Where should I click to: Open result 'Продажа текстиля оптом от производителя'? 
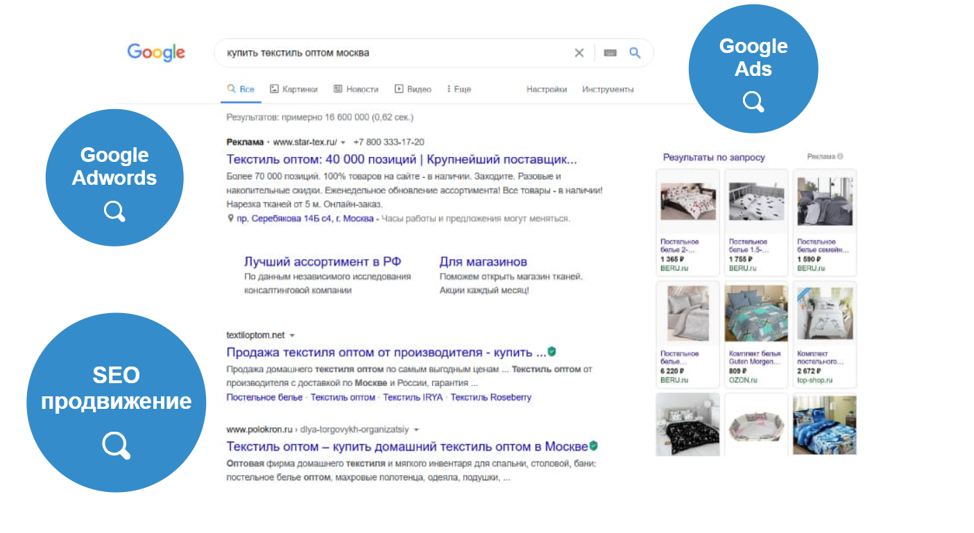click(386, 352)
